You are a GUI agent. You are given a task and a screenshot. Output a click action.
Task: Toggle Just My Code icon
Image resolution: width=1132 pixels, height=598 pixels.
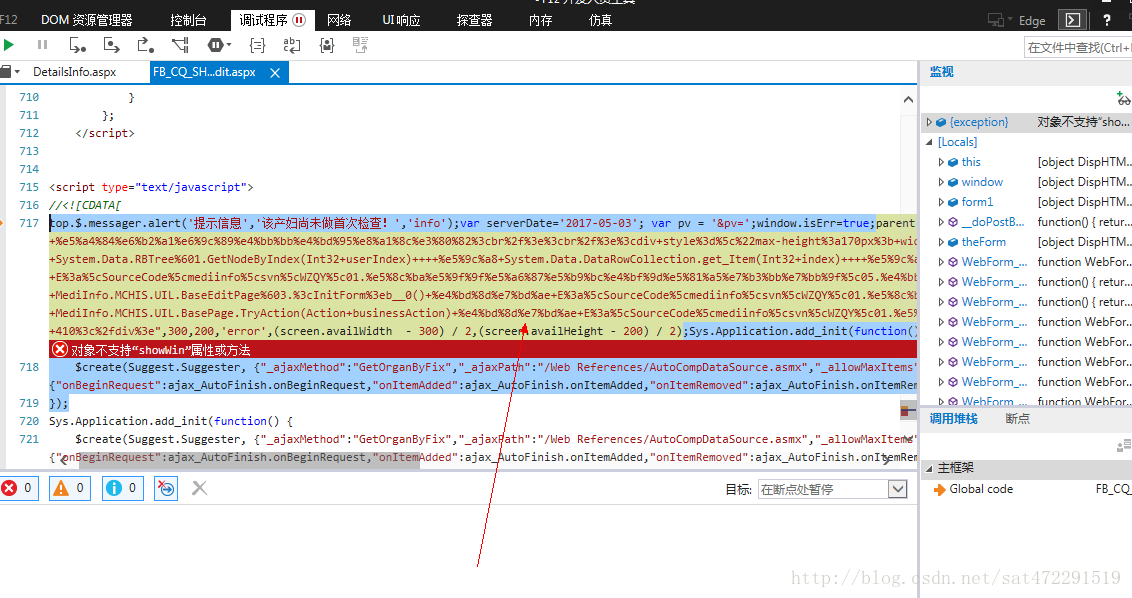pyautogui.click(x=327, y=46)
